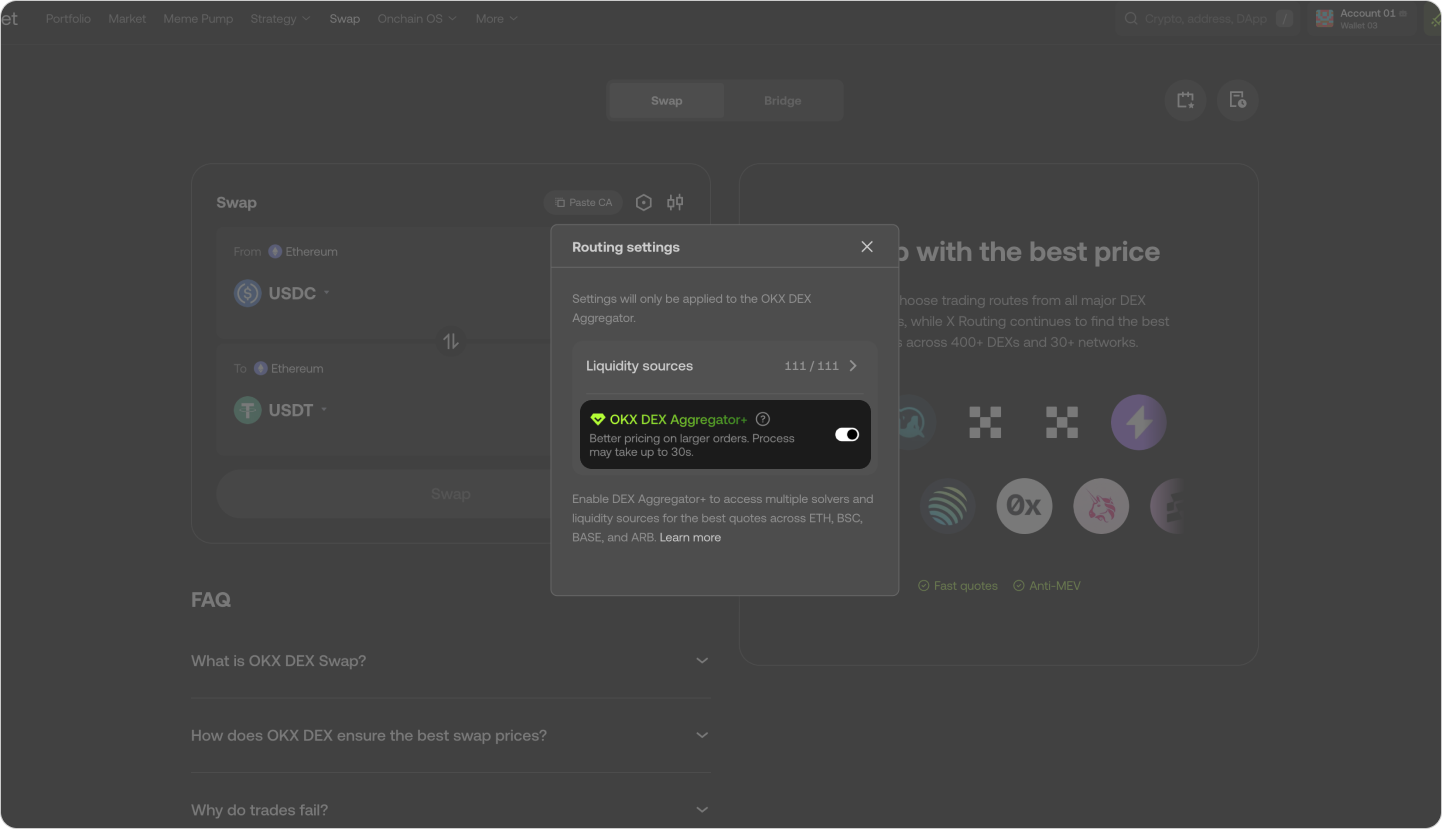Click the large Swap submit button
This screenshot has height=829, width=1442.
[x=451, y=494]
